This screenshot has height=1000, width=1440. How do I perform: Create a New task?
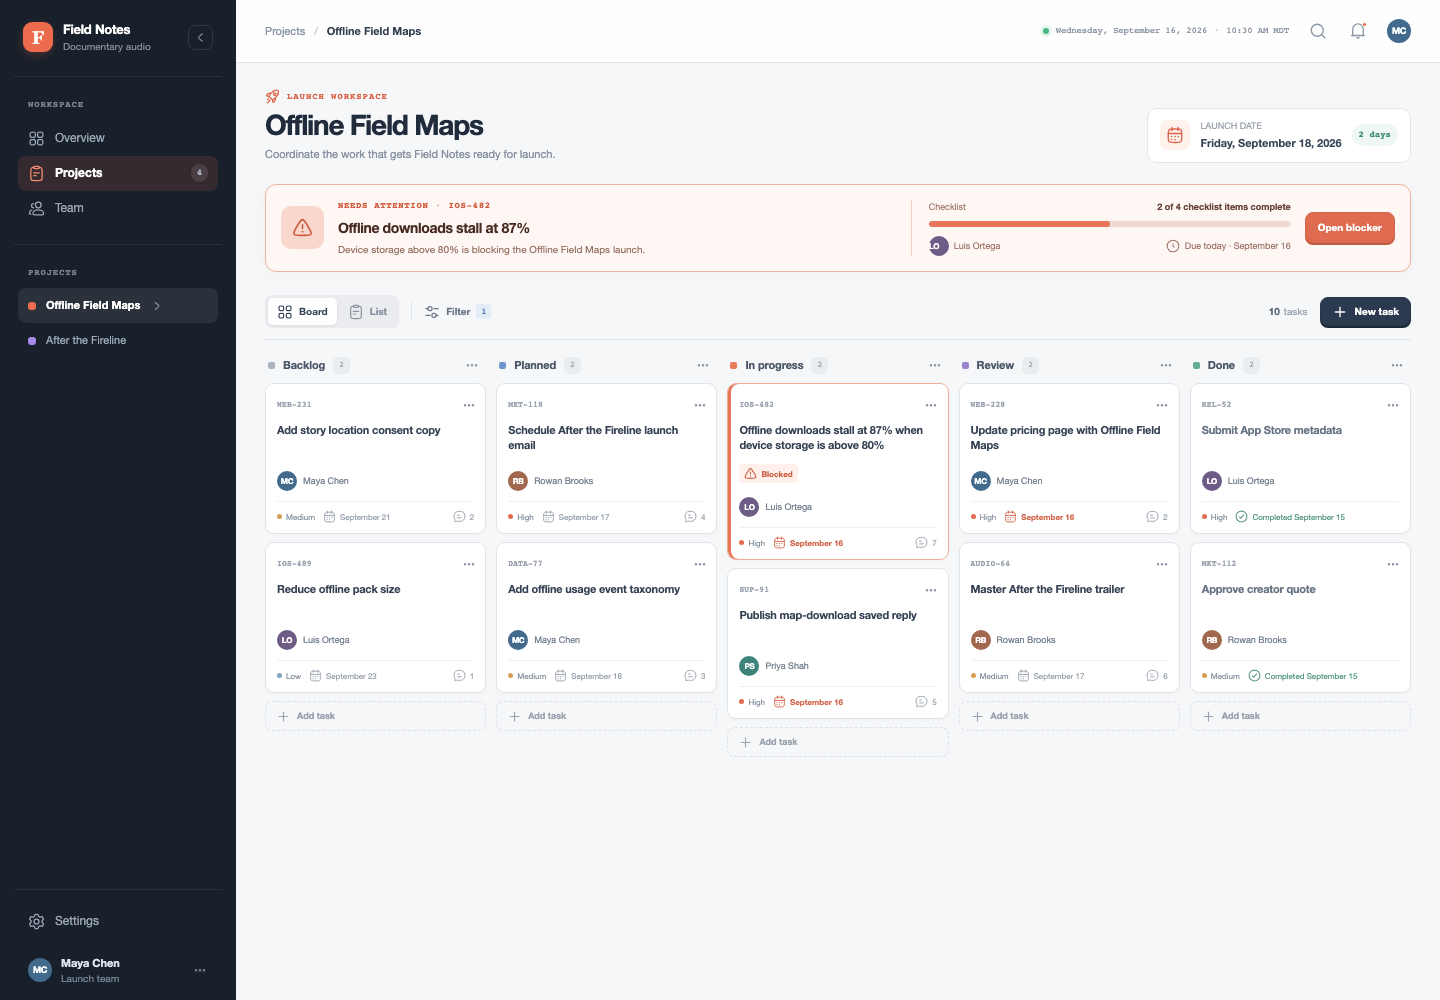coord(1365,312)
